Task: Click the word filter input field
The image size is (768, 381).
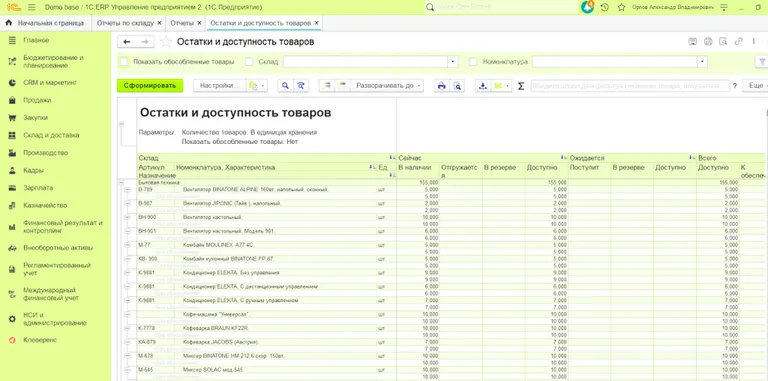Action: tap(630, 86)
